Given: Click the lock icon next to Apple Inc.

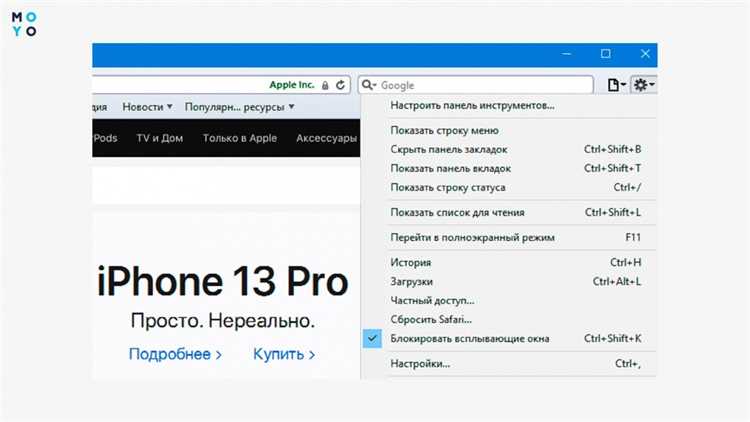Looking at the screenshot, I should coord(325,86).
